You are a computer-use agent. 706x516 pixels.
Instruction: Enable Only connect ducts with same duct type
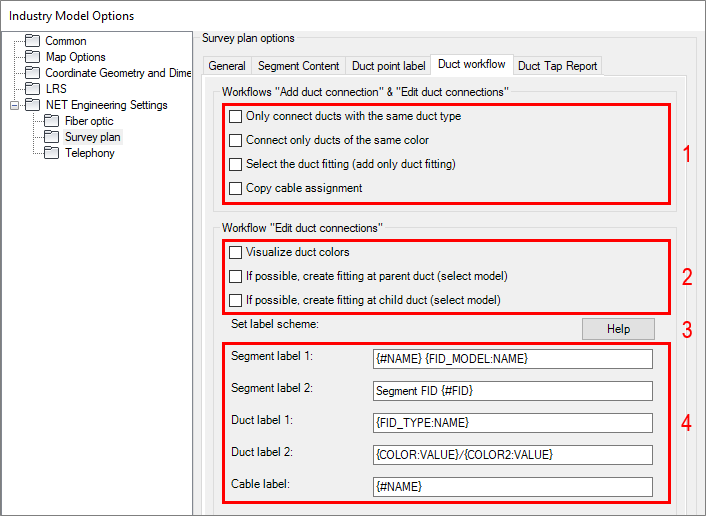coord(235,116)
